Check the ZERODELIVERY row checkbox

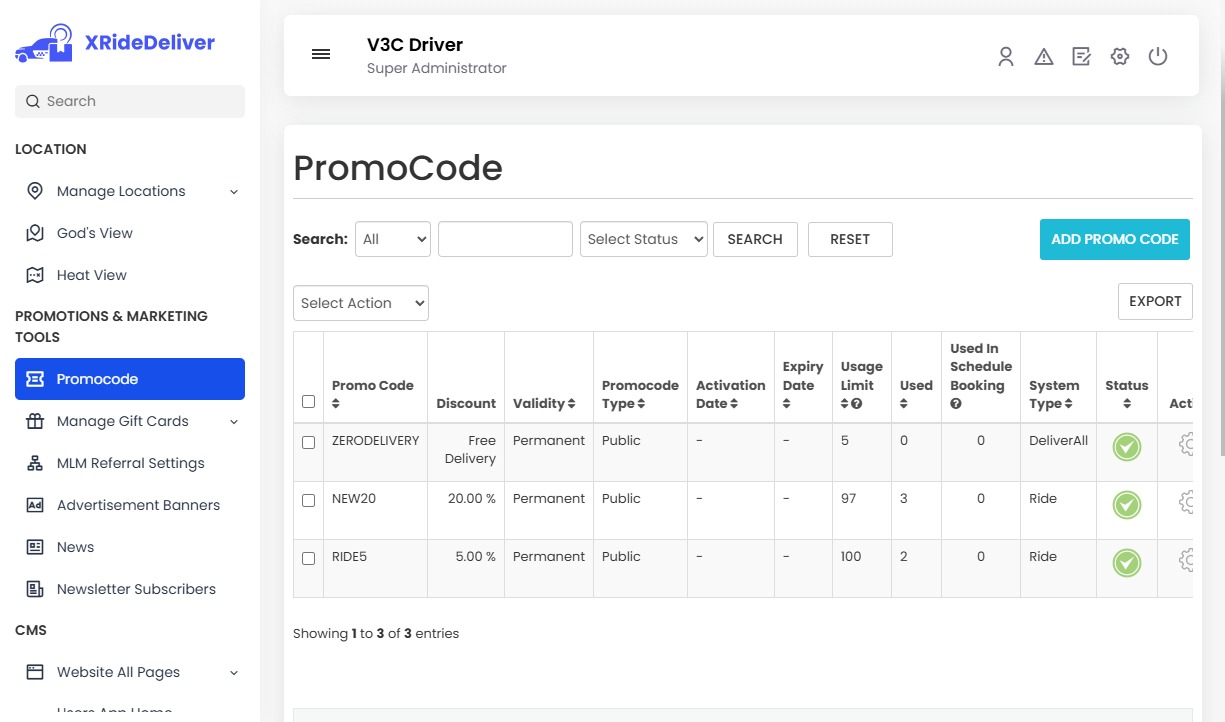[x=308, y=442]
